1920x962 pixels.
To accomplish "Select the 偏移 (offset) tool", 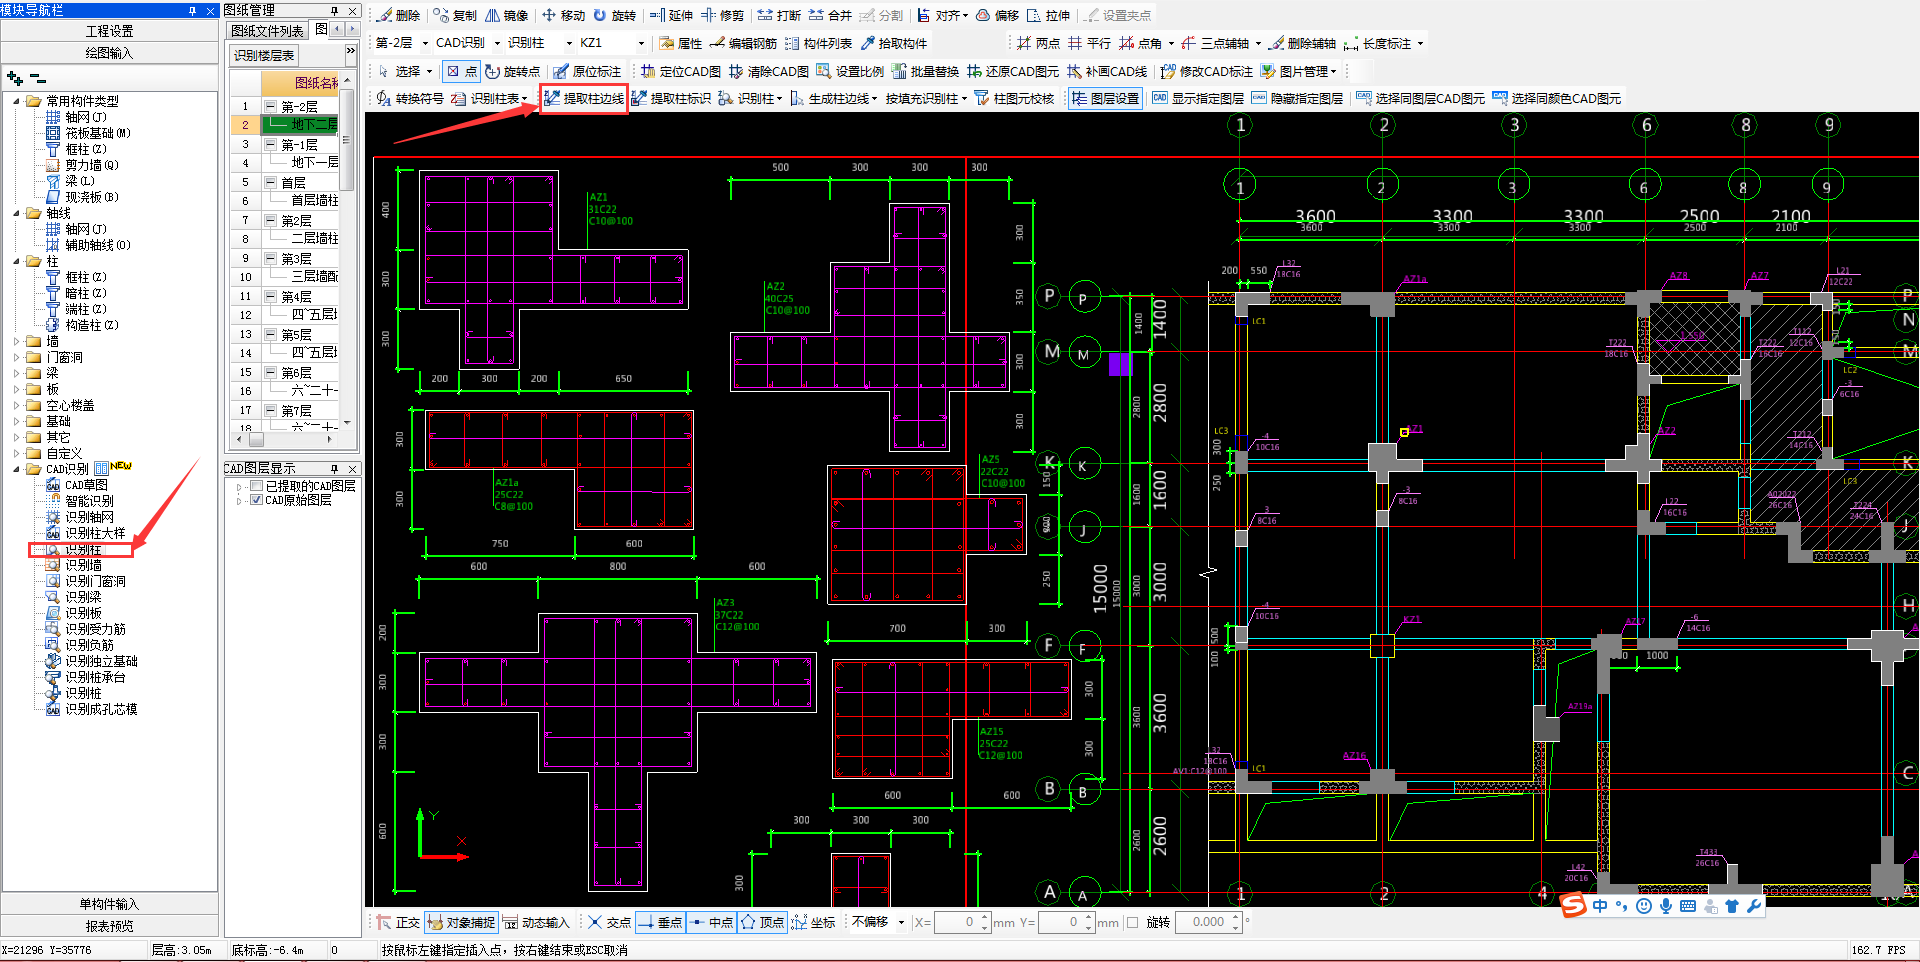I will [x=998, y=15].
